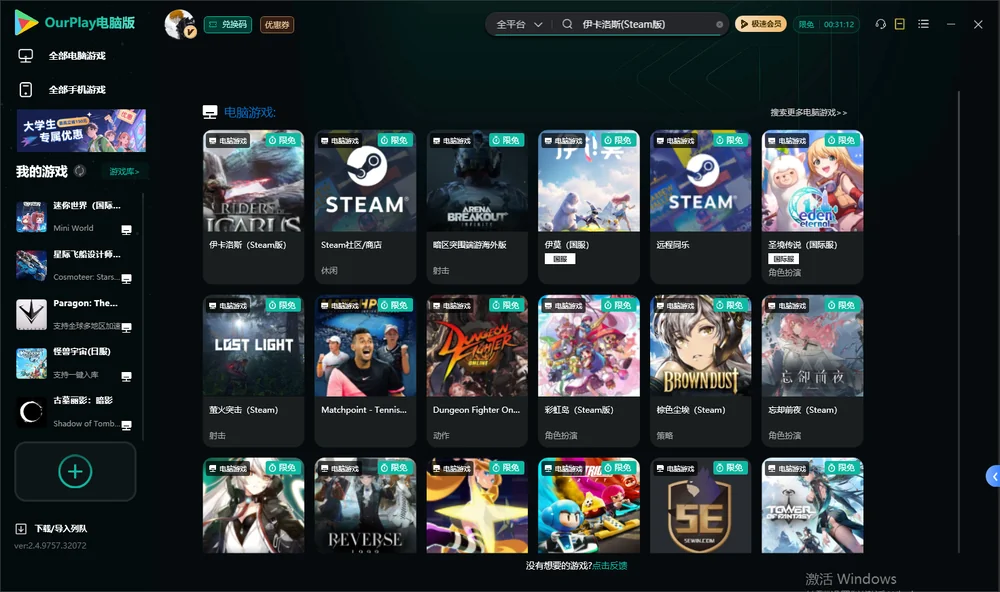Open the 彩虹岛 (Steam版) game card
This screenshot has width=1000, height=592.
coord(589,371)
